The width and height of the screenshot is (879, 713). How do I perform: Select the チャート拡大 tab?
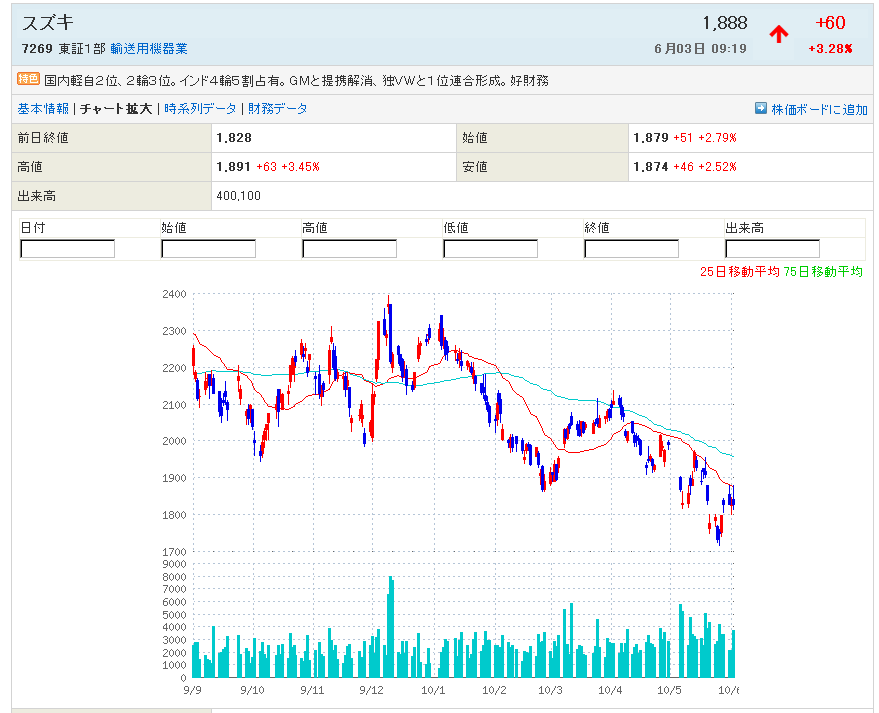(116, 109)
